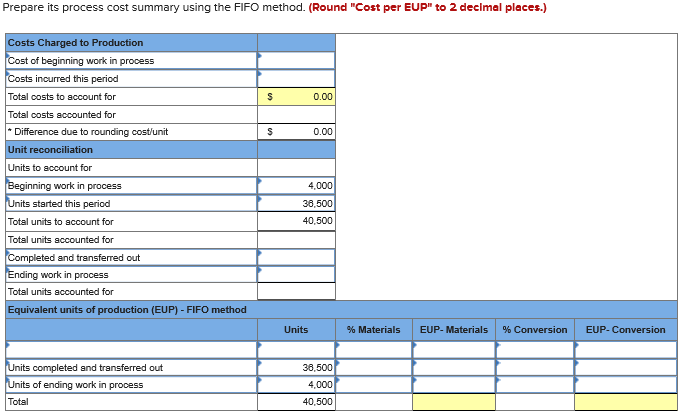Click % Materials for units completed and transferred out
The image size is (681, 411).
click(x=374, y=368)
